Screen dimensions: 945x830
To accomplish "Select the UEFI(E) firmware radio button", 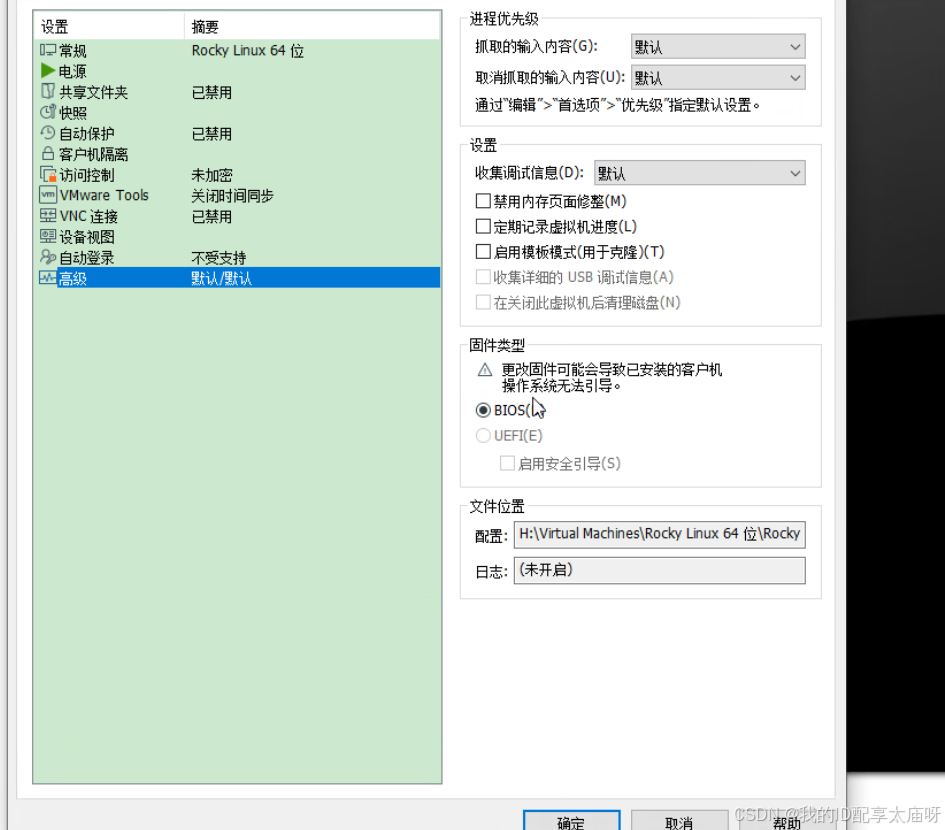I will 483,435.
